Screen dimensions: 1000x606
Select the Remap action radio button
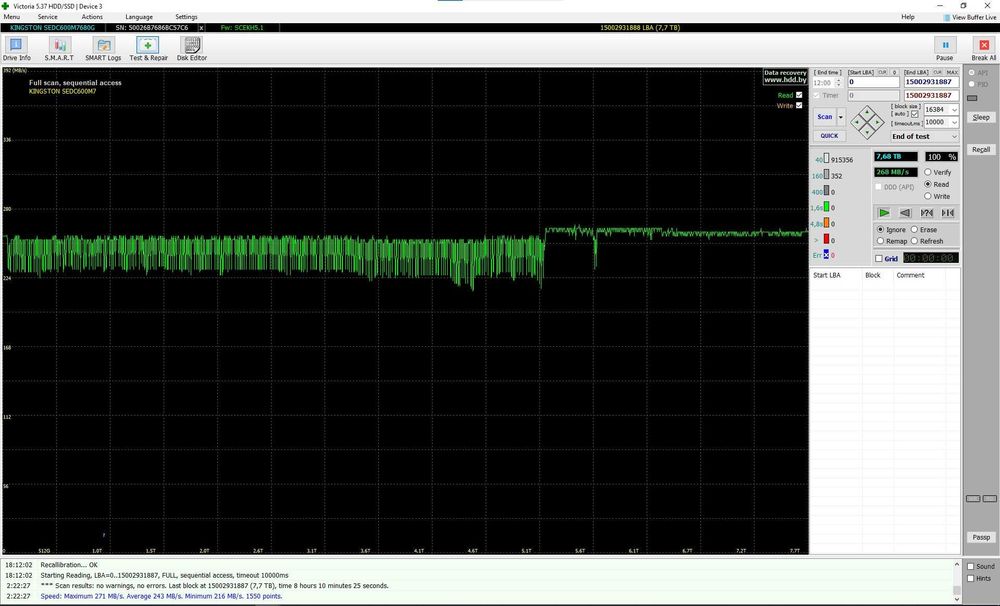(881, 241)
